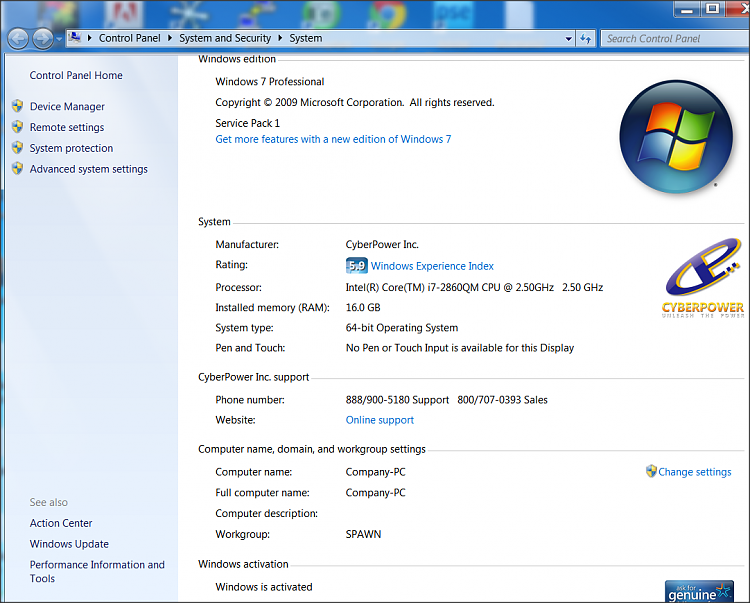
Task: Click the Windows is activated text
Action: [264, 587]
